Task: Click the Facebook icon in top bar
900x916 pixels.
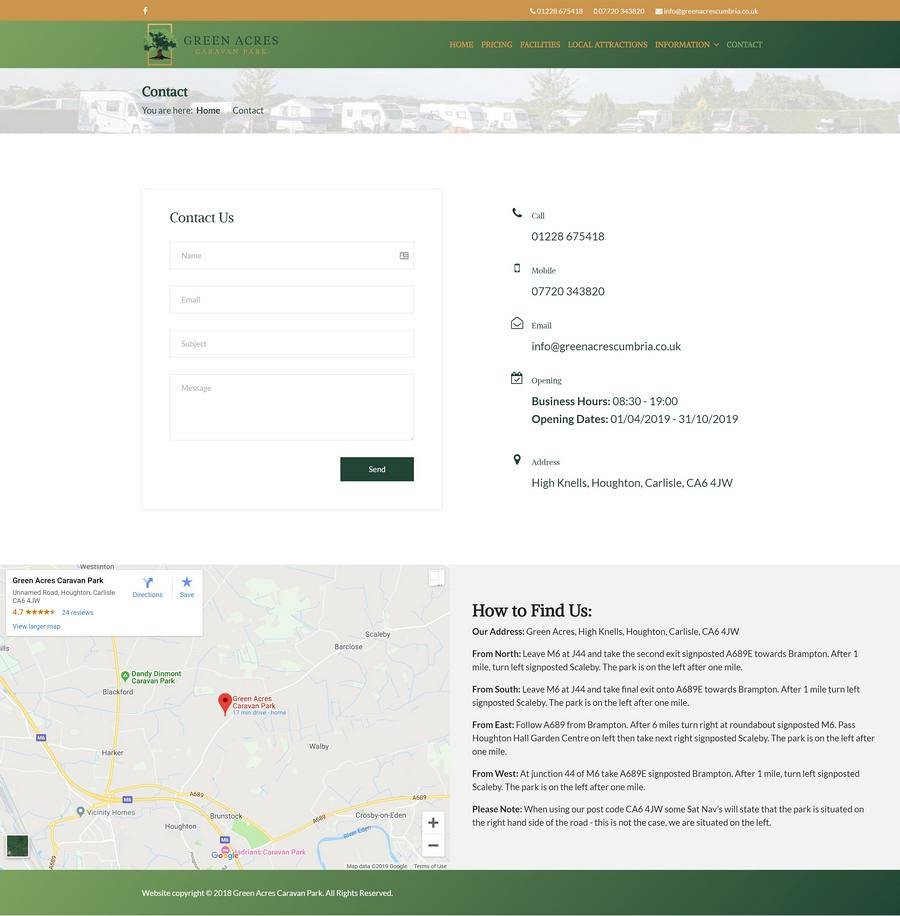Action: point(145,11)
